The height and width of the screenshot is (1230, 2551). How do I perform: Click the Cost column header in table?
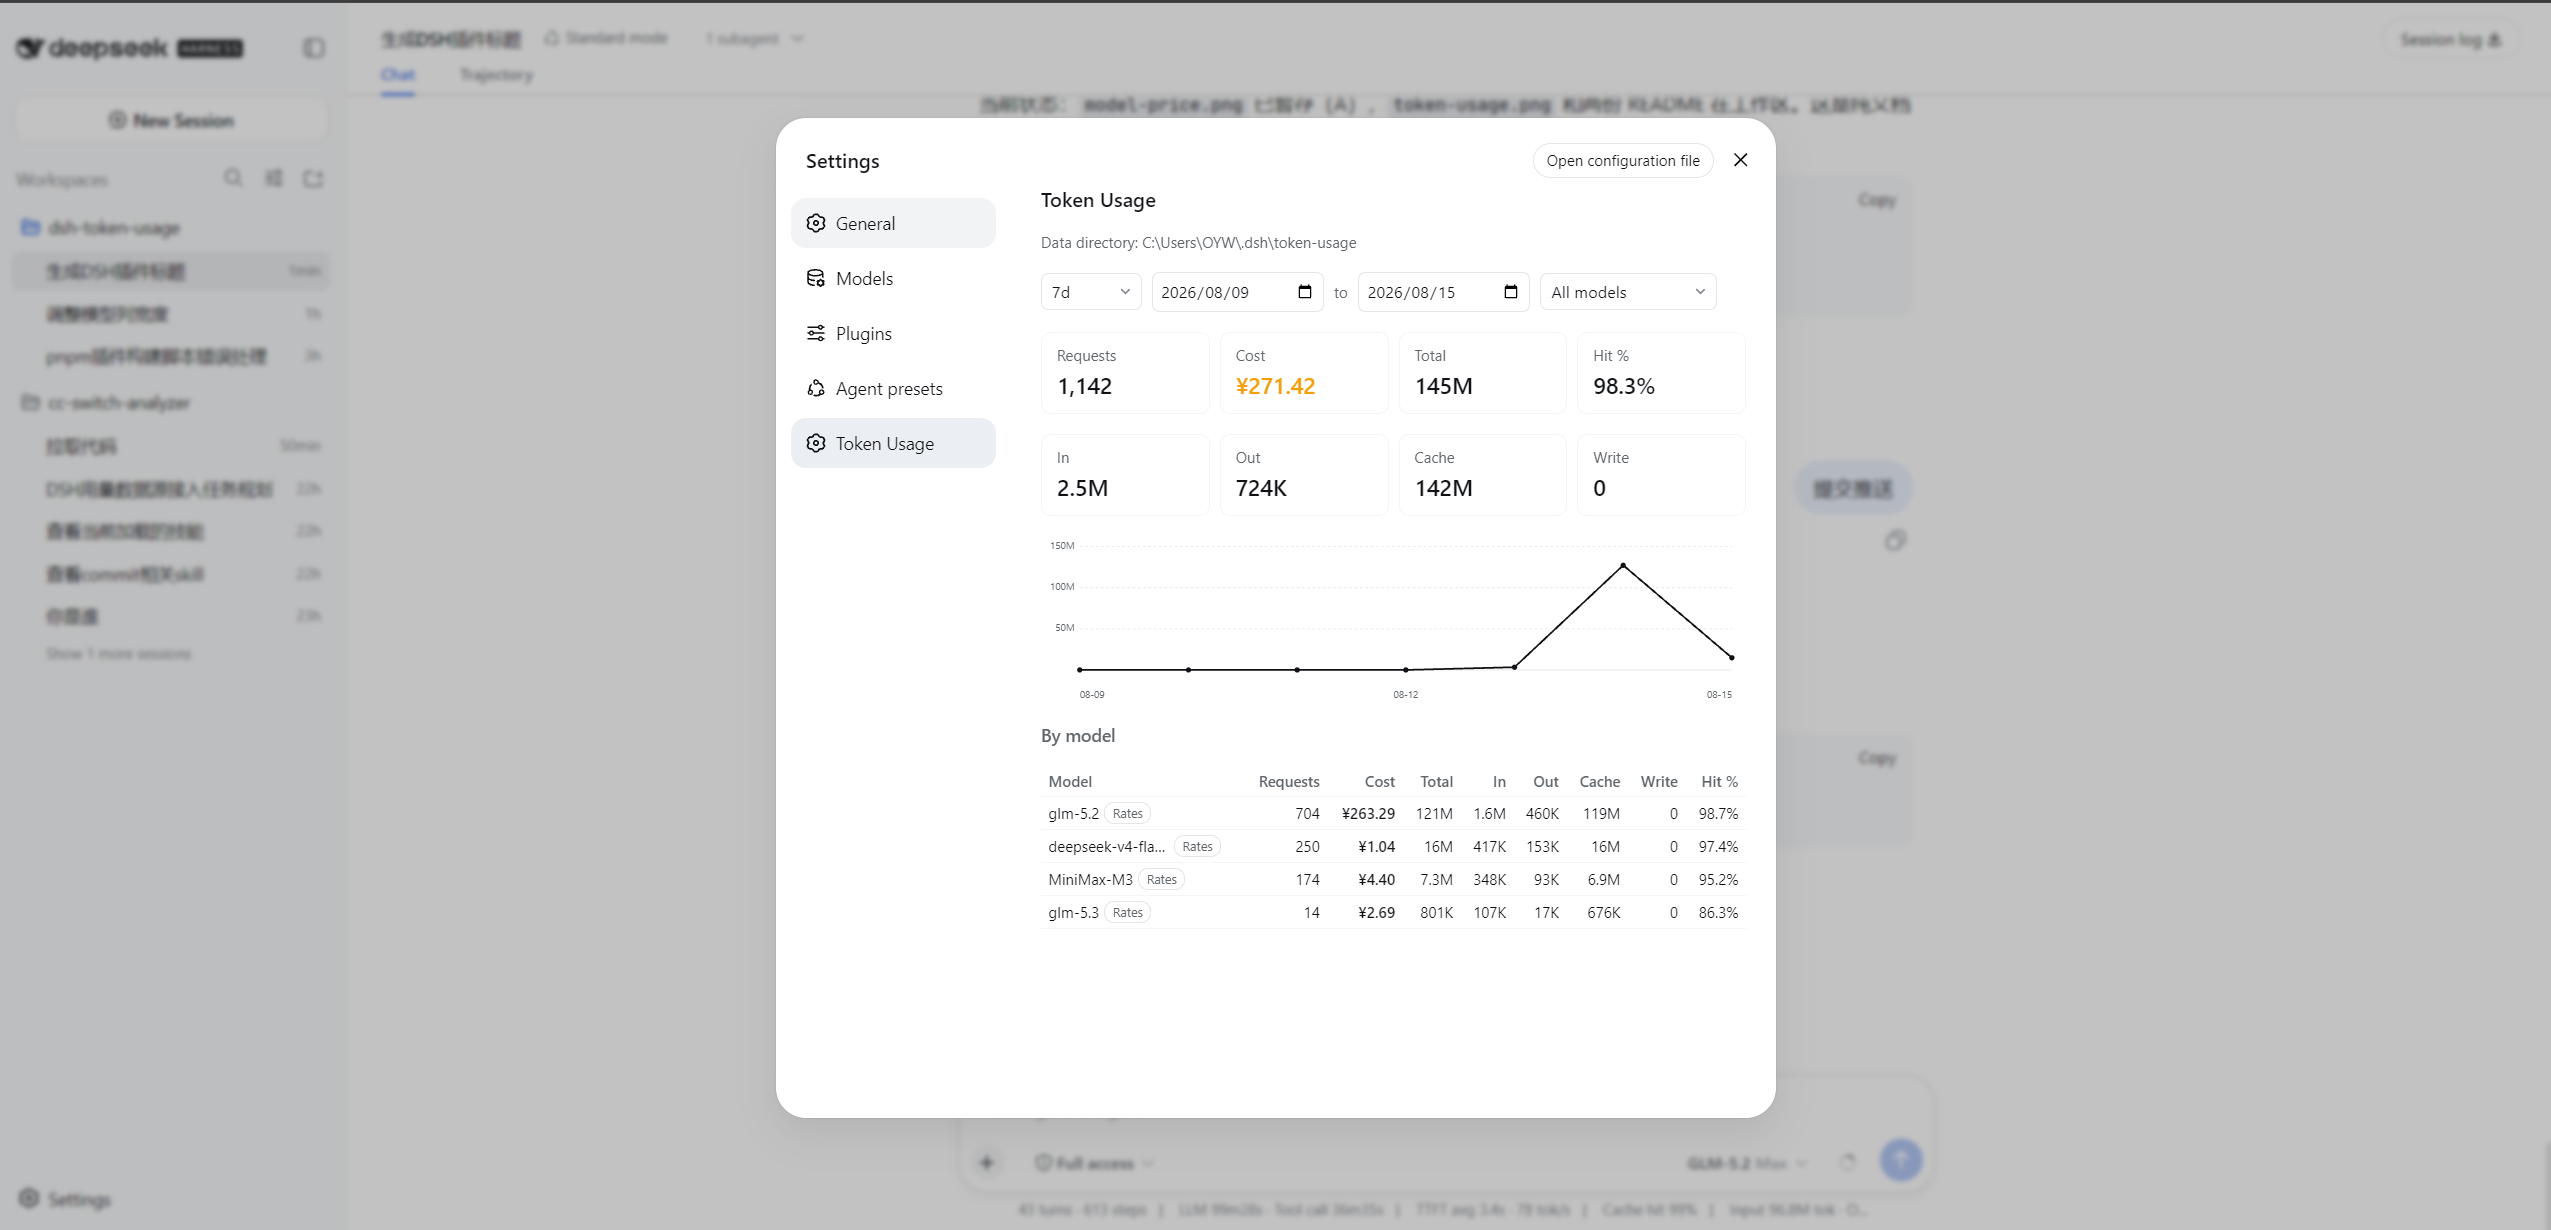coord(1380,782)
